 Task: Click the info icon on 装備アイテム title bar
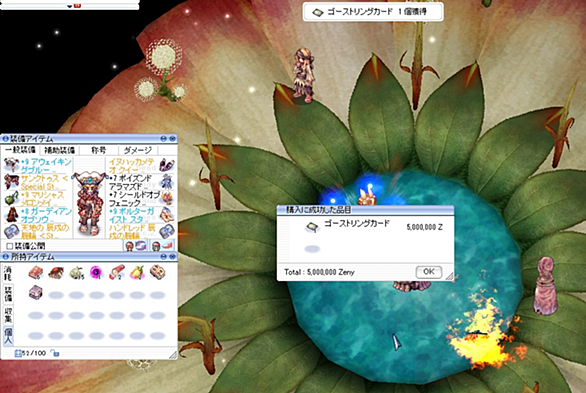(5, 139)
